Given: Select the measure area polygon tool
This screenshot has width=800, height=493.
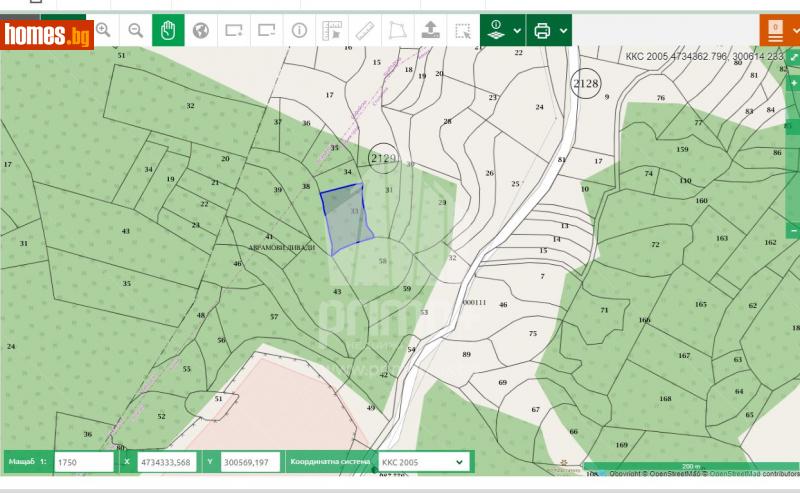Looking at the screenshot, I should [x=397, y=30].
